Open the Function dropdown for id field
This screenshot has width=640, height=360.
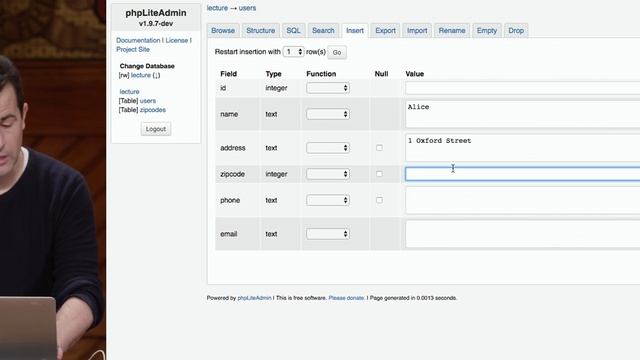(328, 88)
